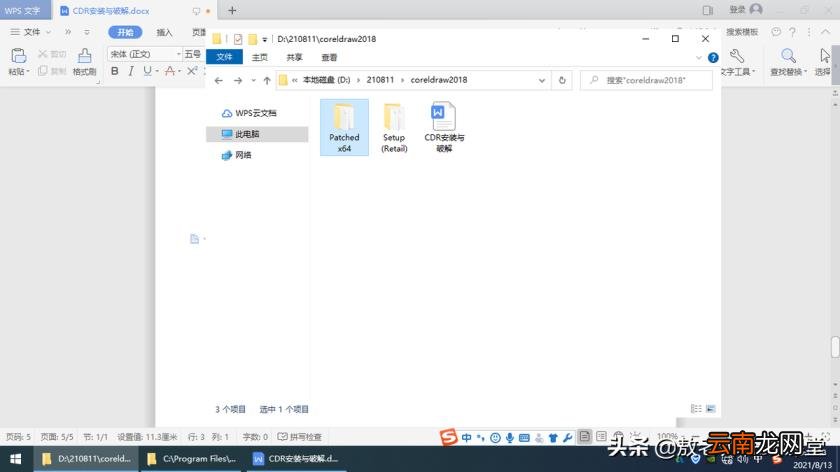Open Sogou skin shirt icon
Screen dimensions: 840x472
(553, 438)
